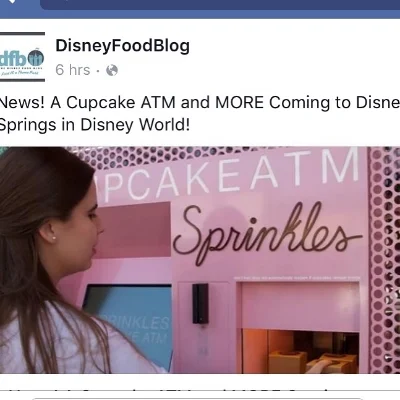Click the Facebook search bar at top

pyautogui.click(x=220, y=4)
